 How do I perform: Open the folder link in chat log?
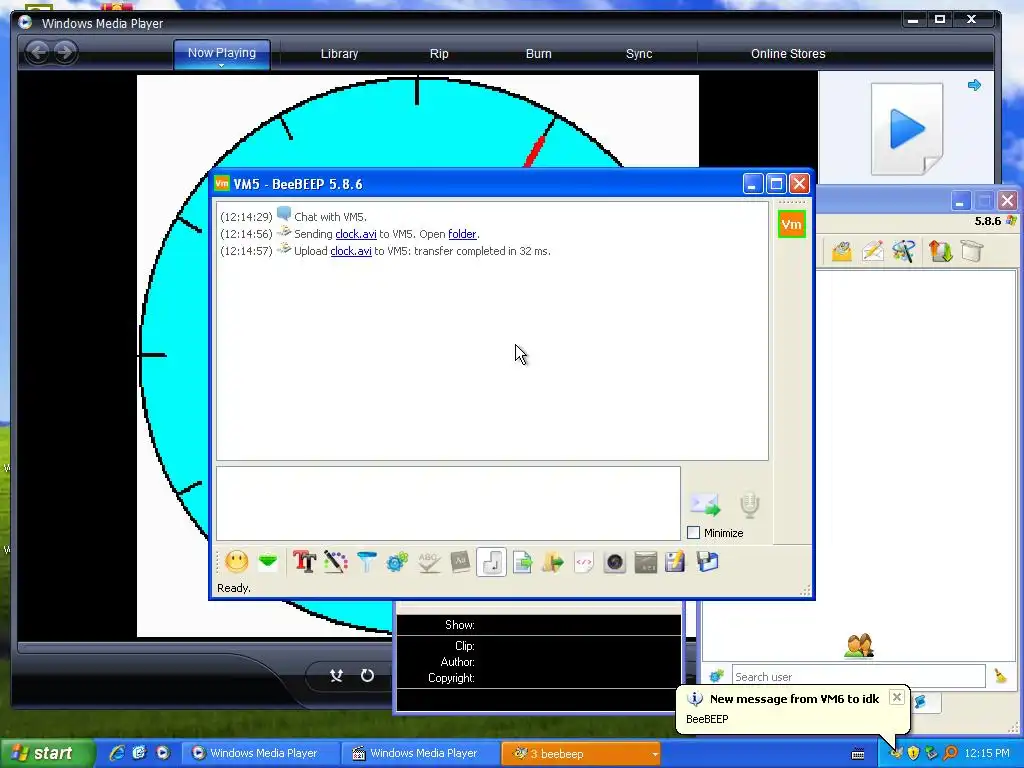point(462,234)
